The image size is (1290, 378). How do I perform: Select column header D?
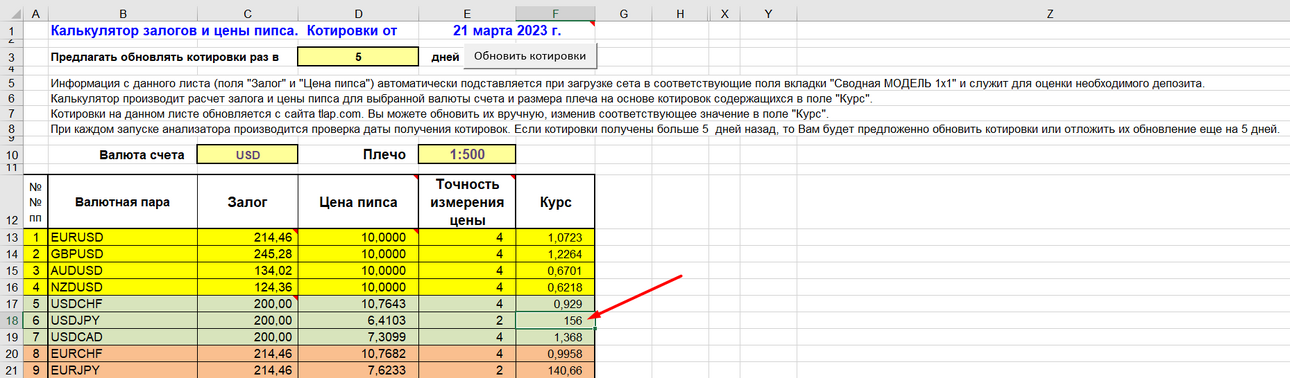(x=357, y=13)
